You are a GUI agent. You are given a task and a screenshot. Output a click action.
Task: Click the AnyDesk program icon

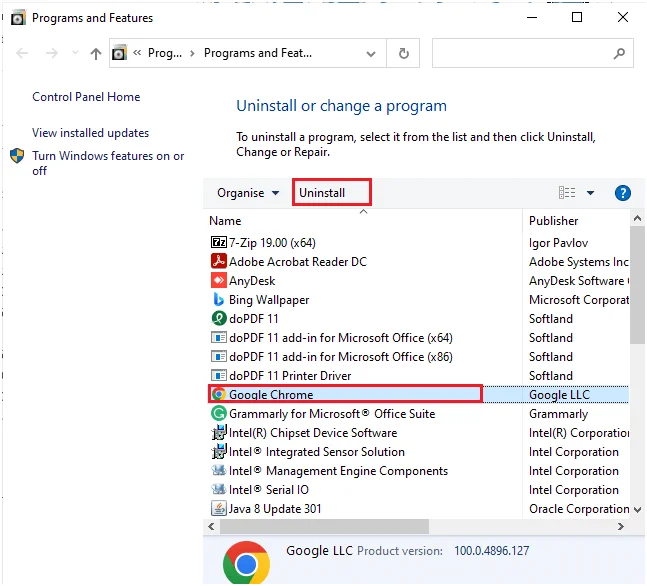(x=219, y=280)
